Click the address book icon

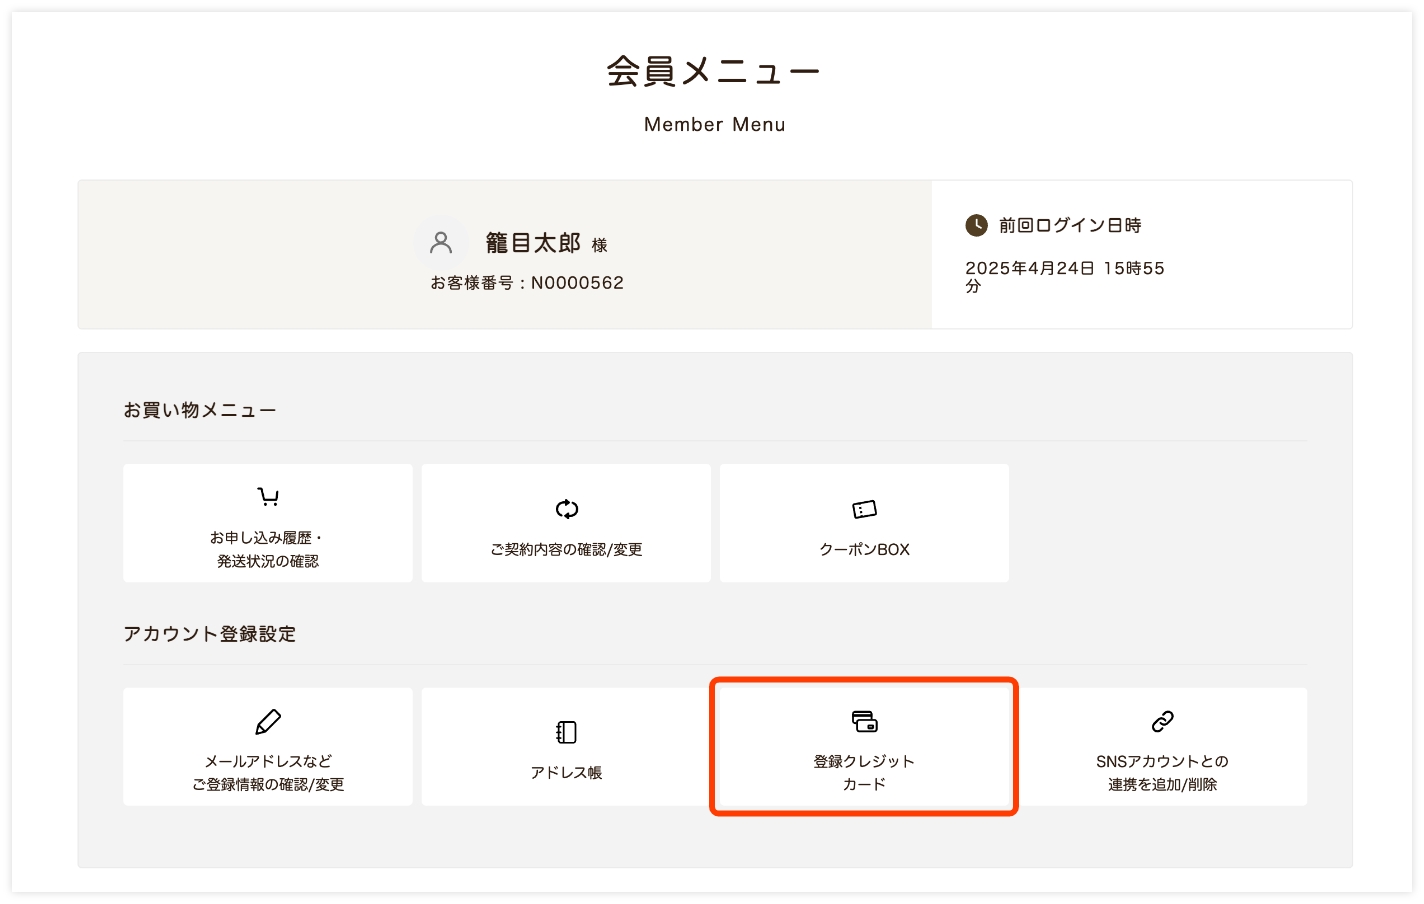coord(567,732)
